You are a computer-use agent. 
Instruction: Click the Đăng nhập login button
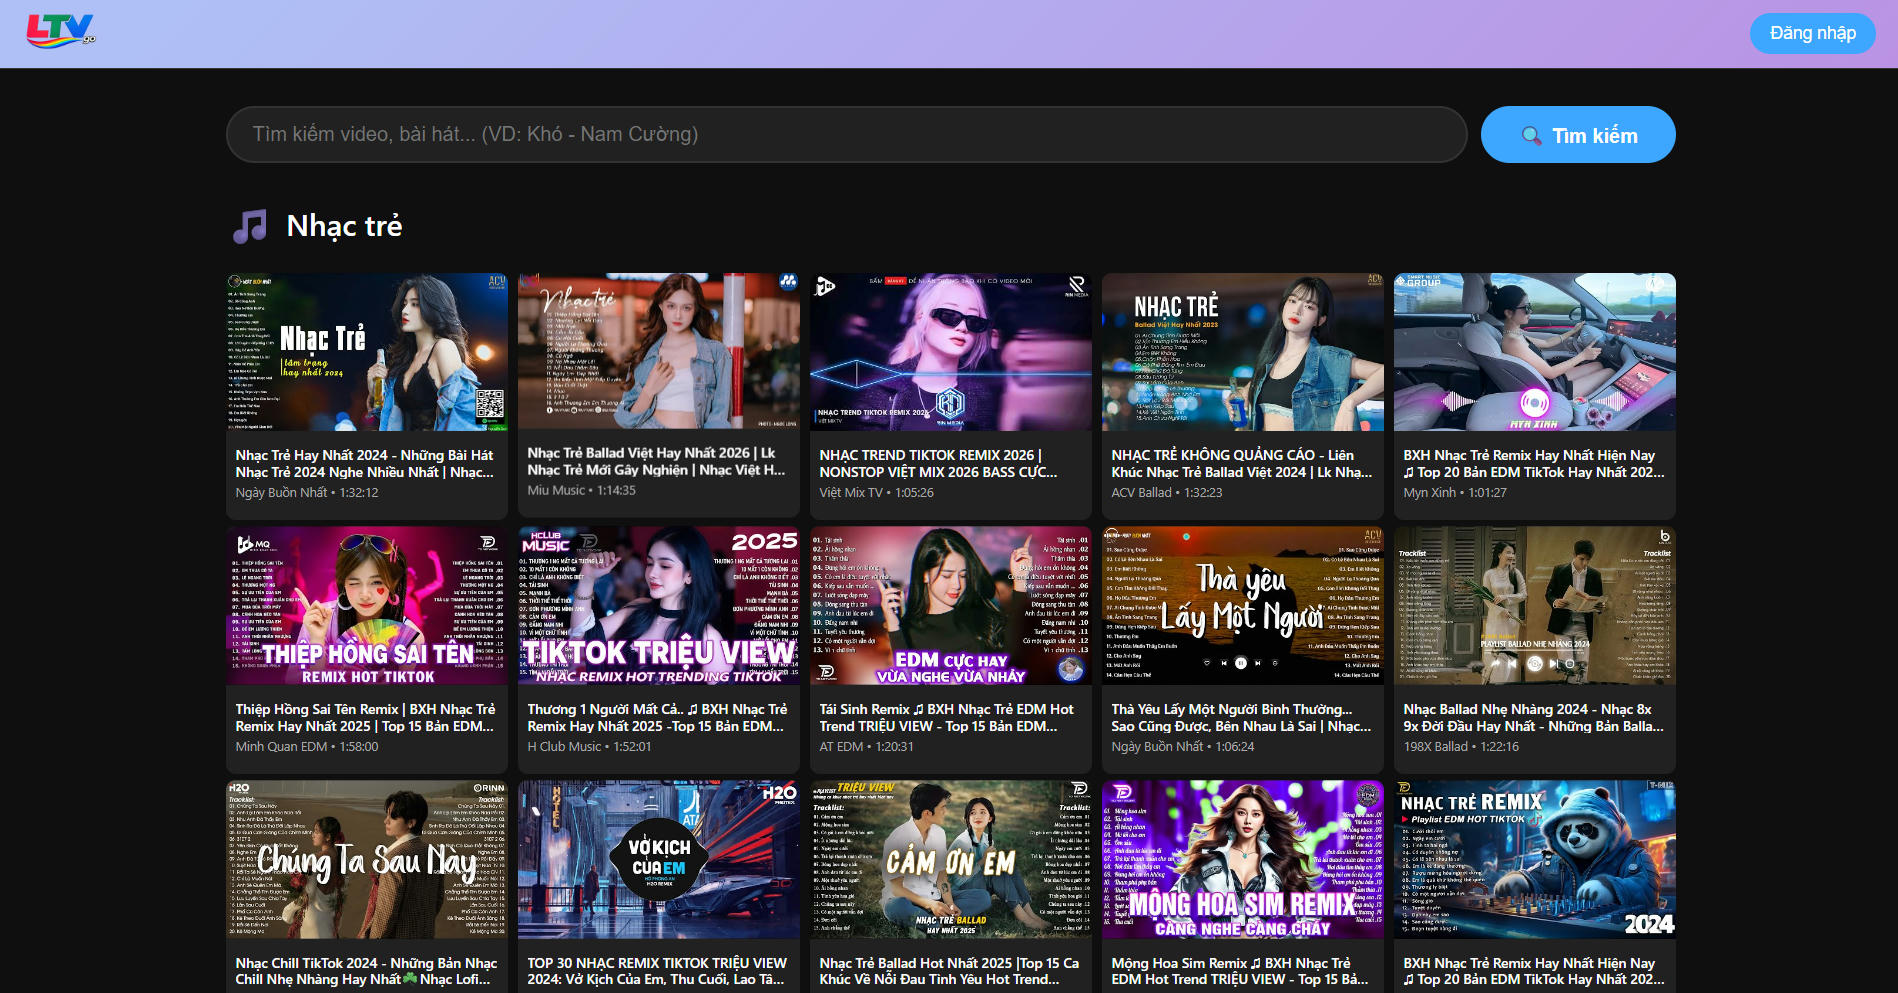click(x=1811, y=33)
